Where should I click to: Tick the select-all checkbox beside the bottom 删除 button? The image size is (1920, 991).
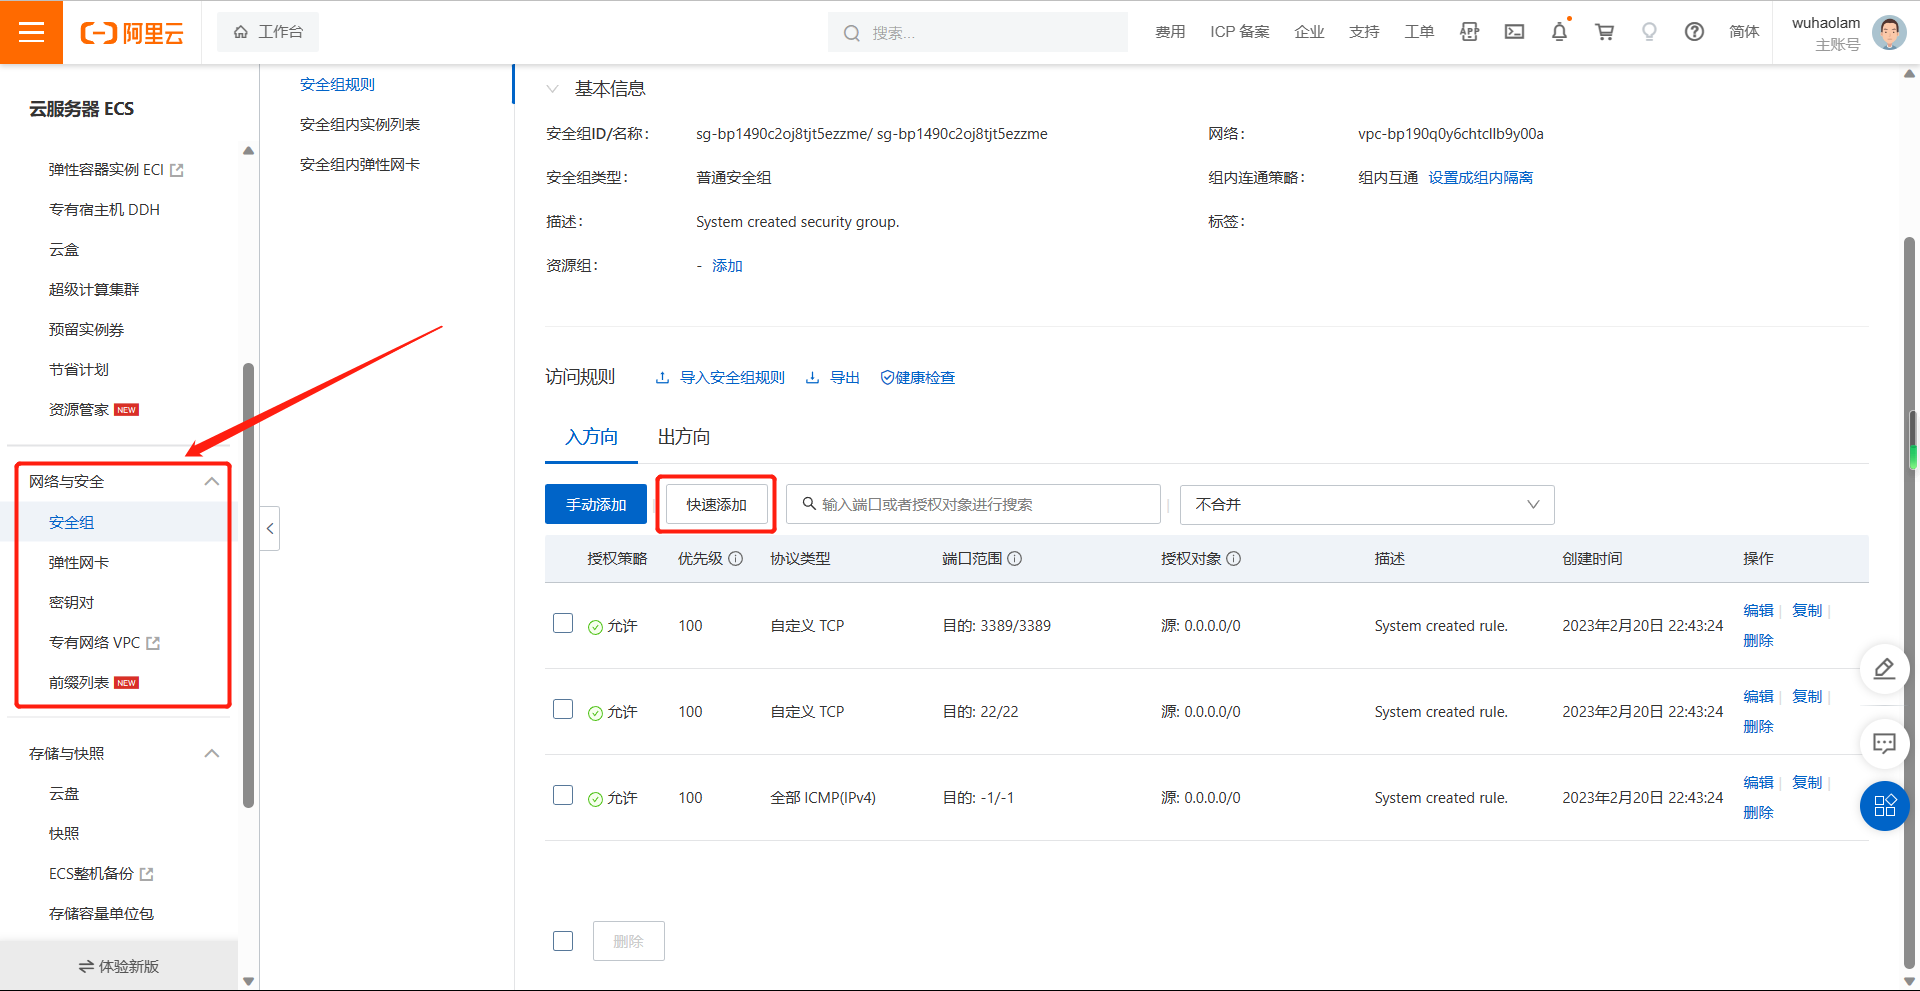(x=563, y=941)
